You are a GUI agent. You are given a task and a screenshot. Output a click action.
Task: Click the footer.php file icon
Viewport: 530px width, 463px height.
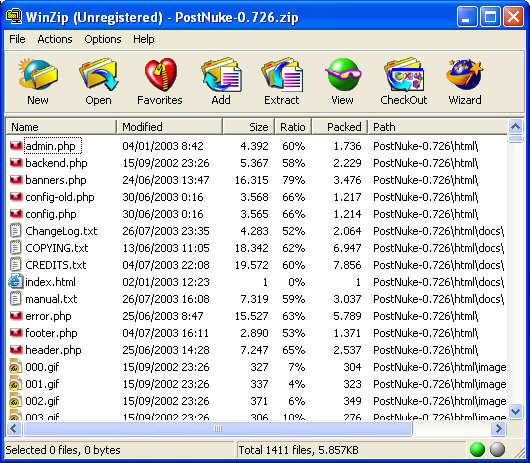tap(16, 333)
